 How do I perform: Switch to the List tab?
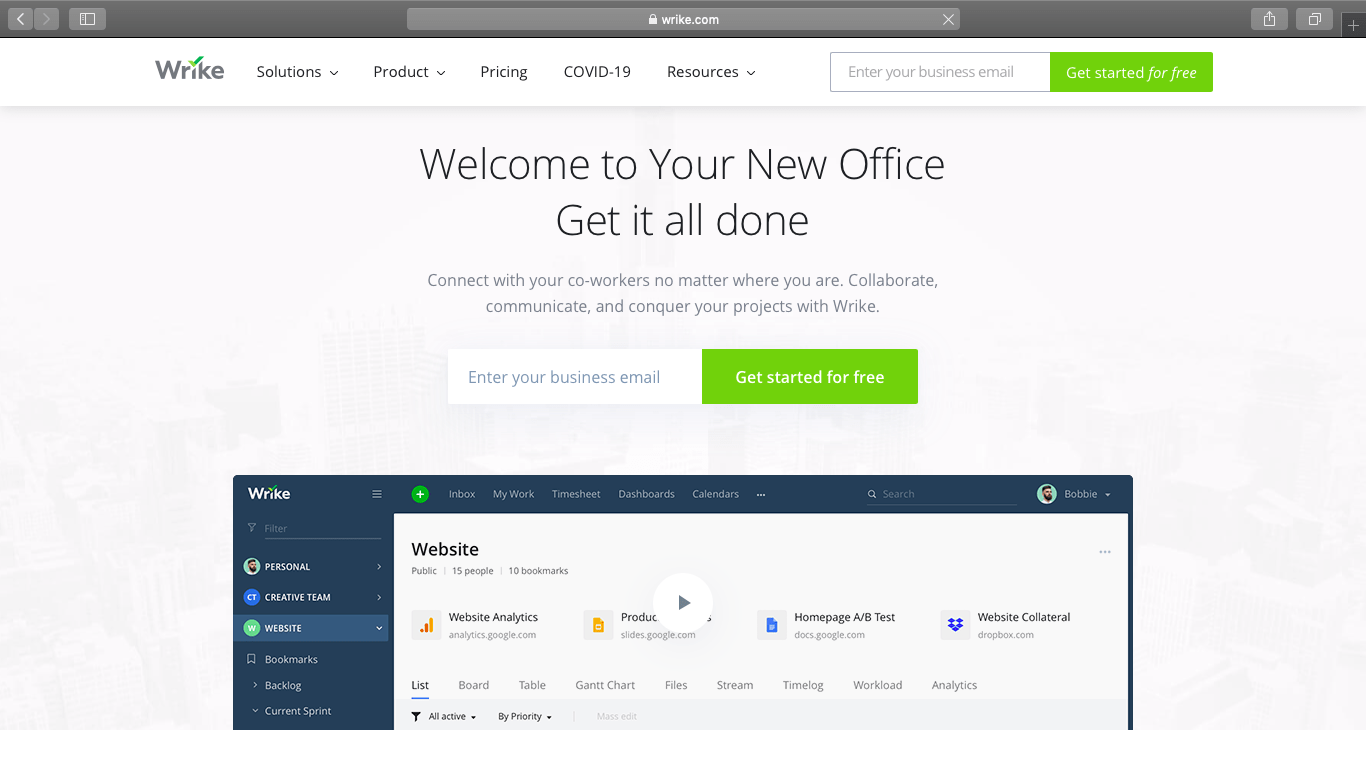coord(420,685)
